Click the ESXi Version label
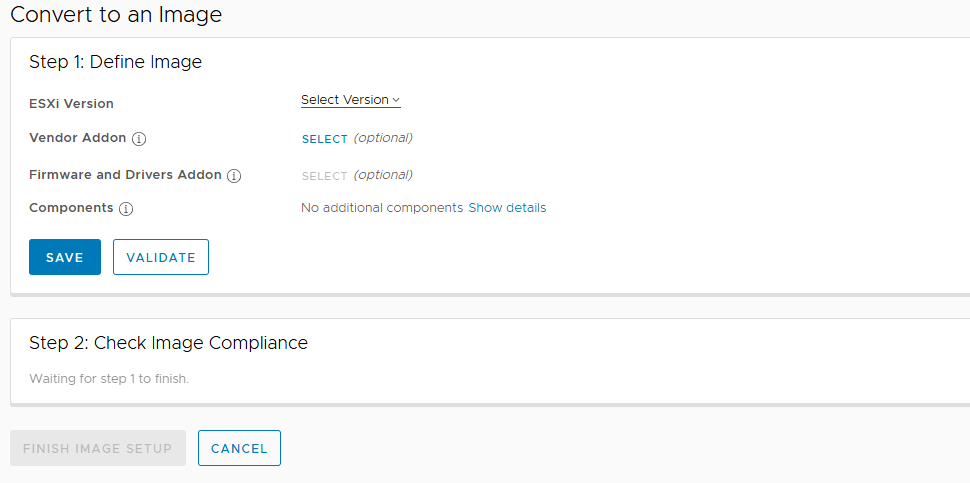The width and height of the screenshot is (970, 483). [71, 104]
